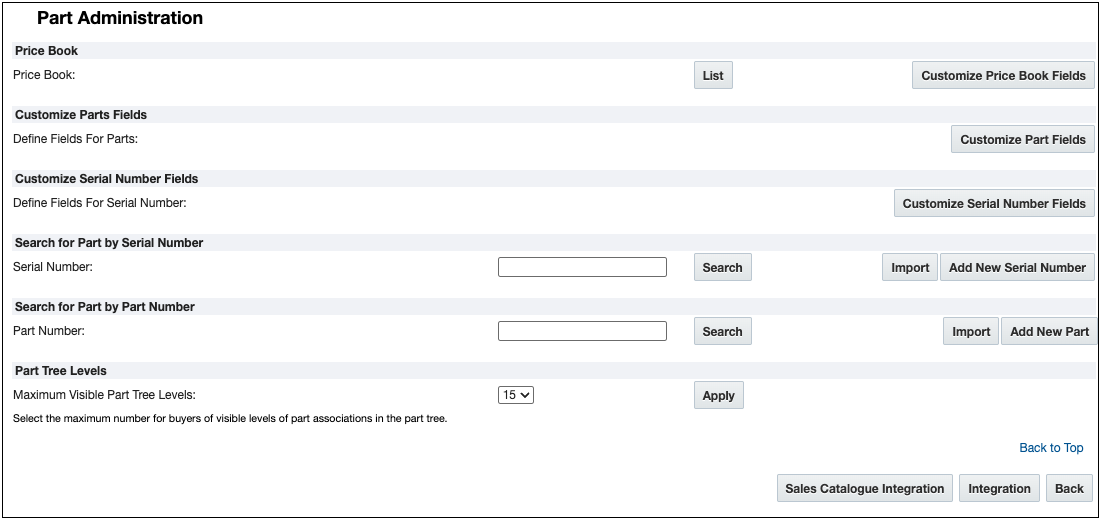Click the Integration button
Image resolution: width=1101 pixels, height=520 pixels.
pos(999,488)
